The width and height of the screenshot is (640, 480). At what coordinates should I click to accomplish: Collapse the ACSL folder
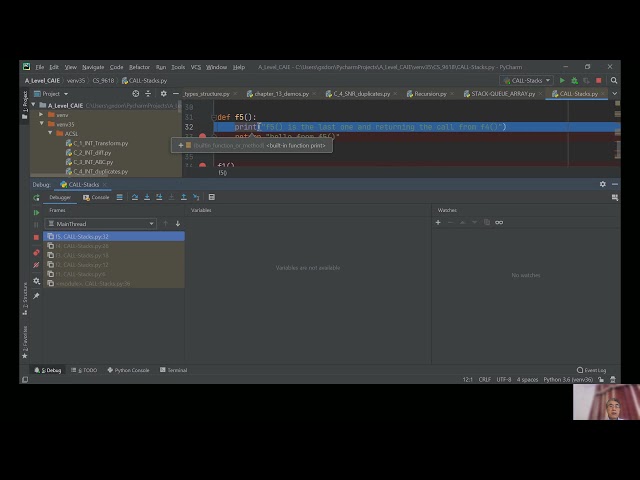click(x=50, y=133)
